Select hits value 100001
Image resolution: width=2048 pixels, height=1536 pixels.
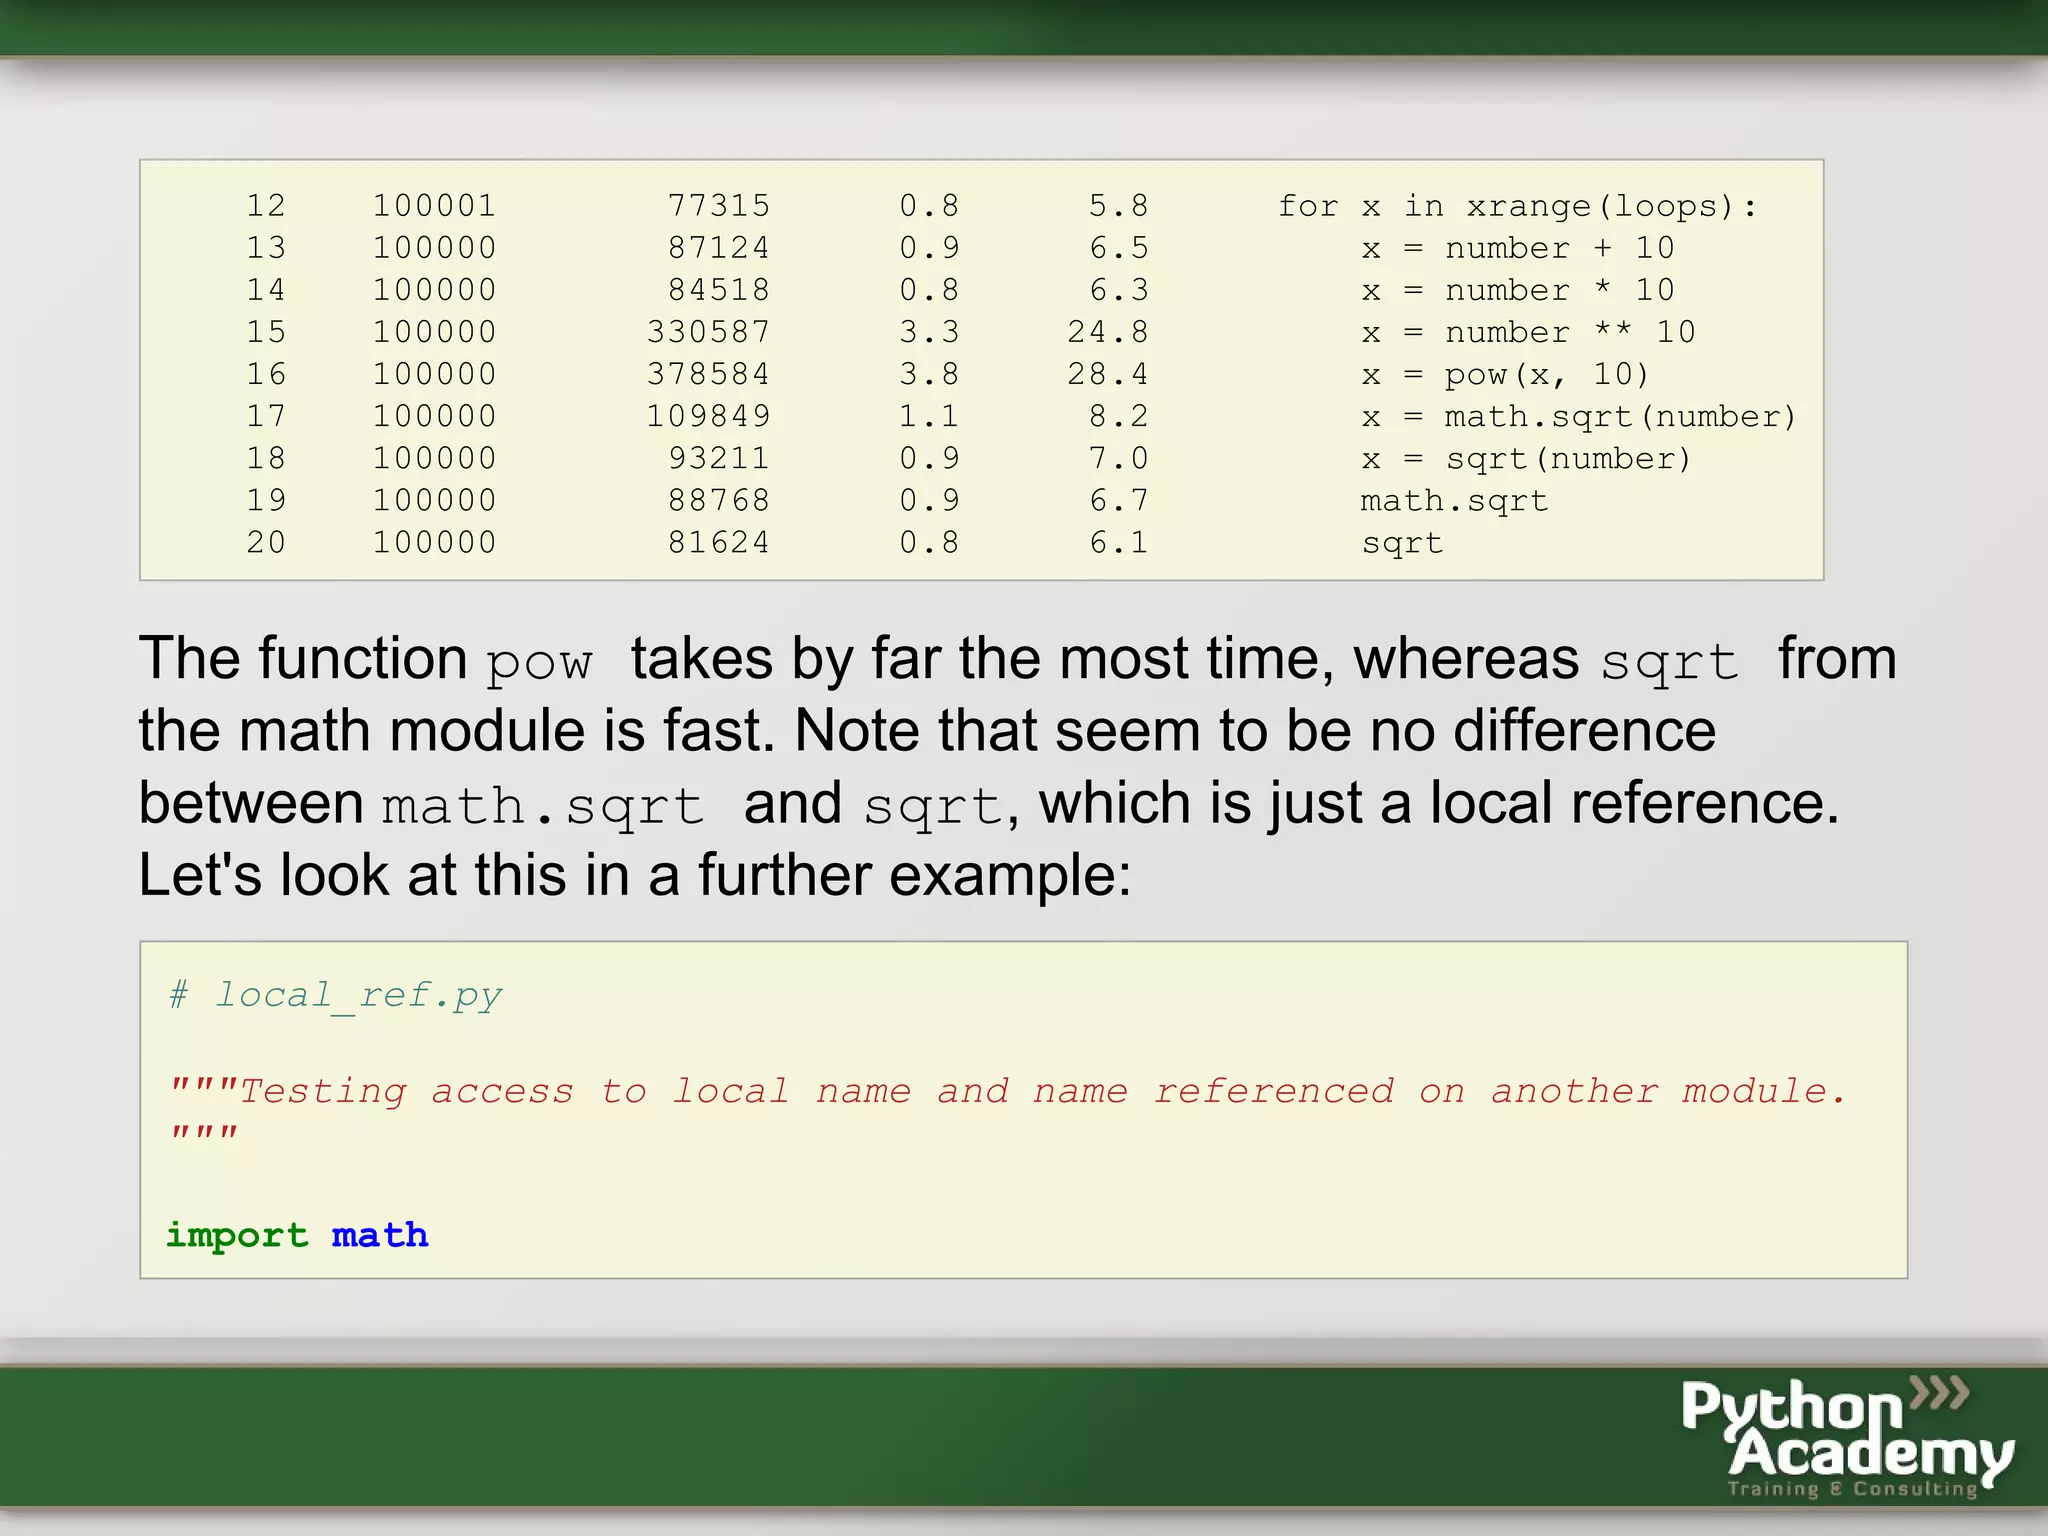(434, 206)
